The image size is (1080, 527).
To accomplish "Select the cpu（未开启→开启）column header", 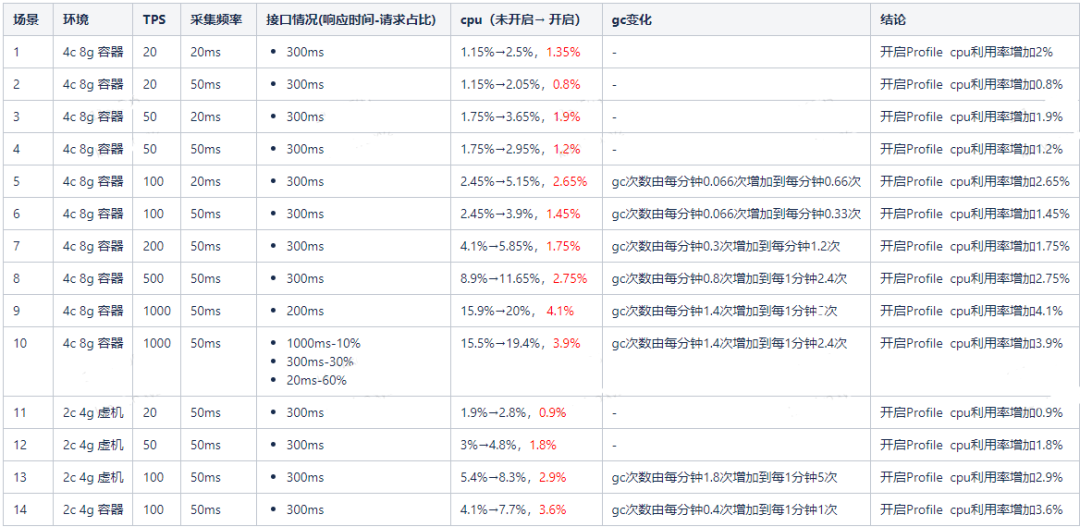I will tap(519, 19).
